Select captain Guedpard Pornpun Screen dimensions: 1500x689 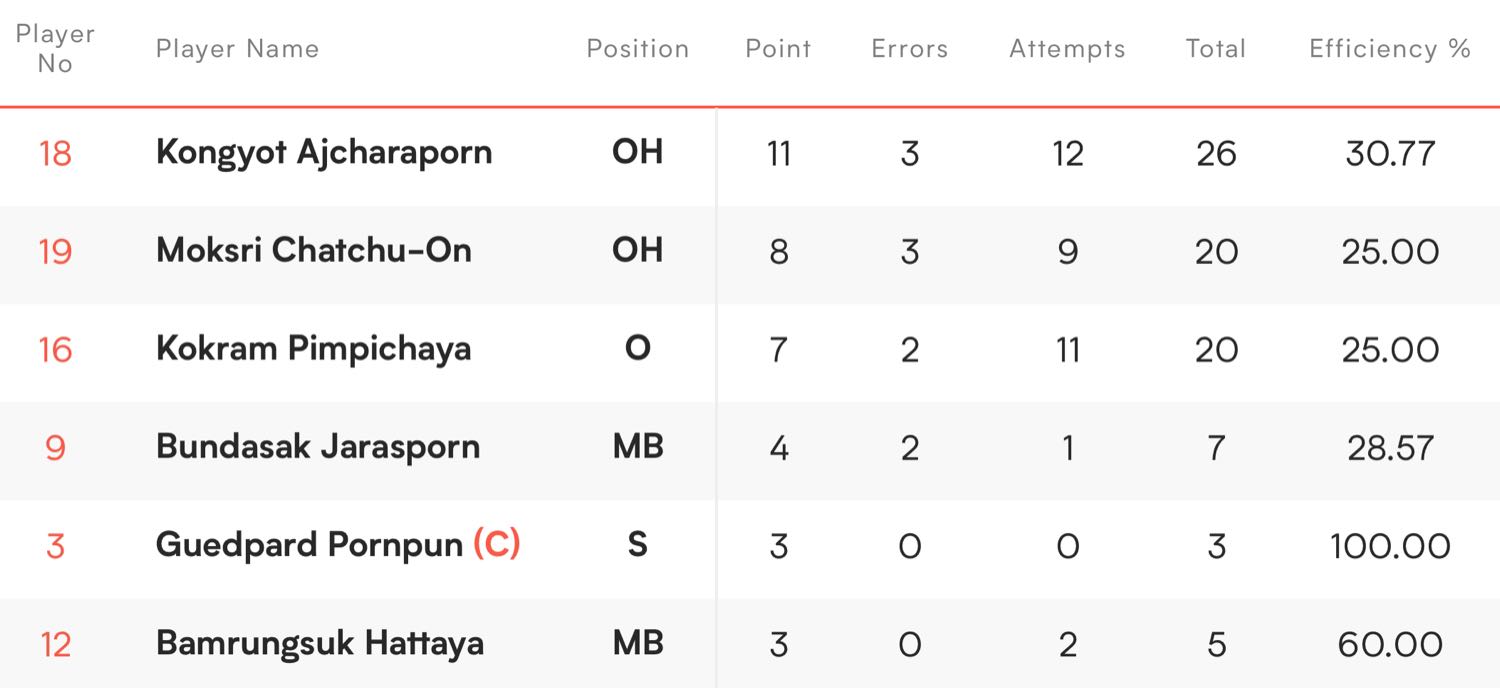click(309, 545)
